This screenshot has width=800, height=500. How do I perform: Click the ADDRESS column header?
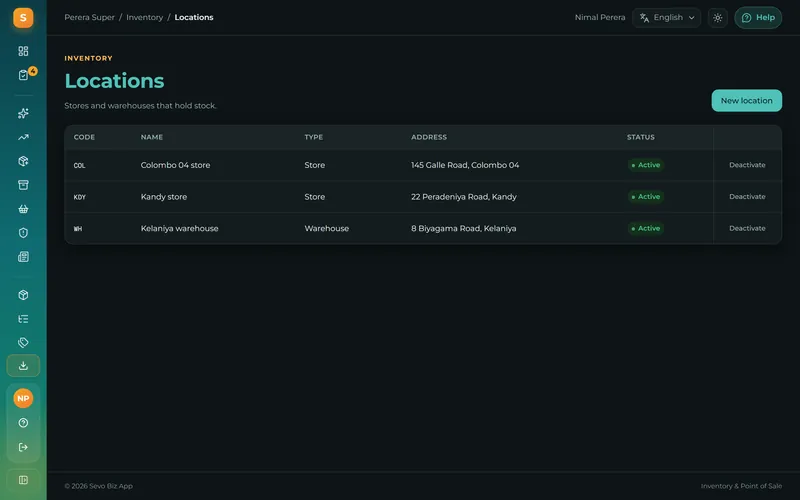click(x=429, y=137)
